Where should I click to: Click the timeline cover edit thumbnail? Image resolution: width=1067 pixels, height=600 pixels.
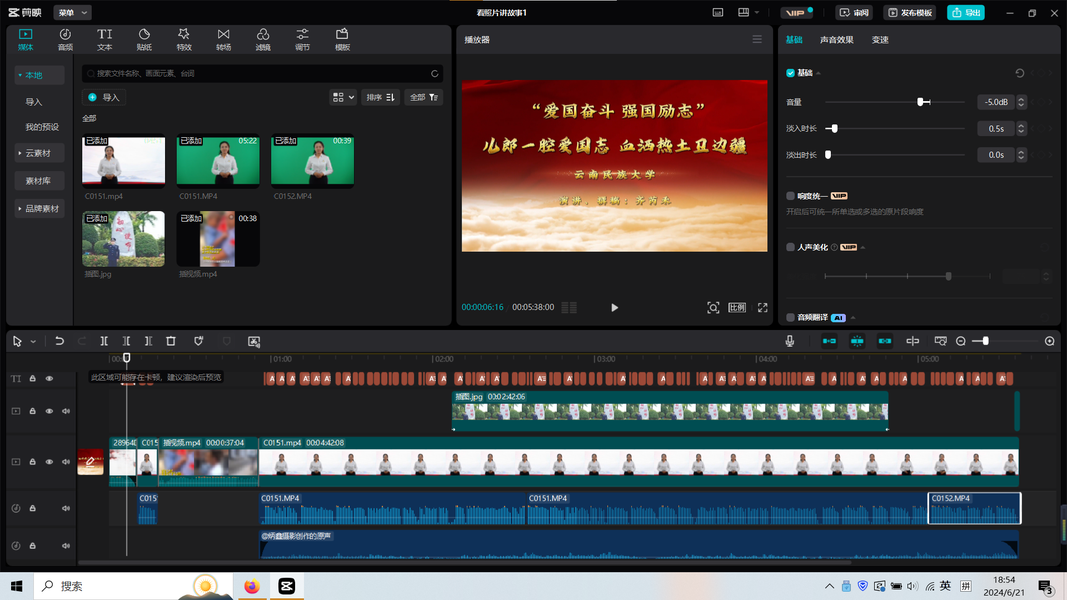(91, 462)
